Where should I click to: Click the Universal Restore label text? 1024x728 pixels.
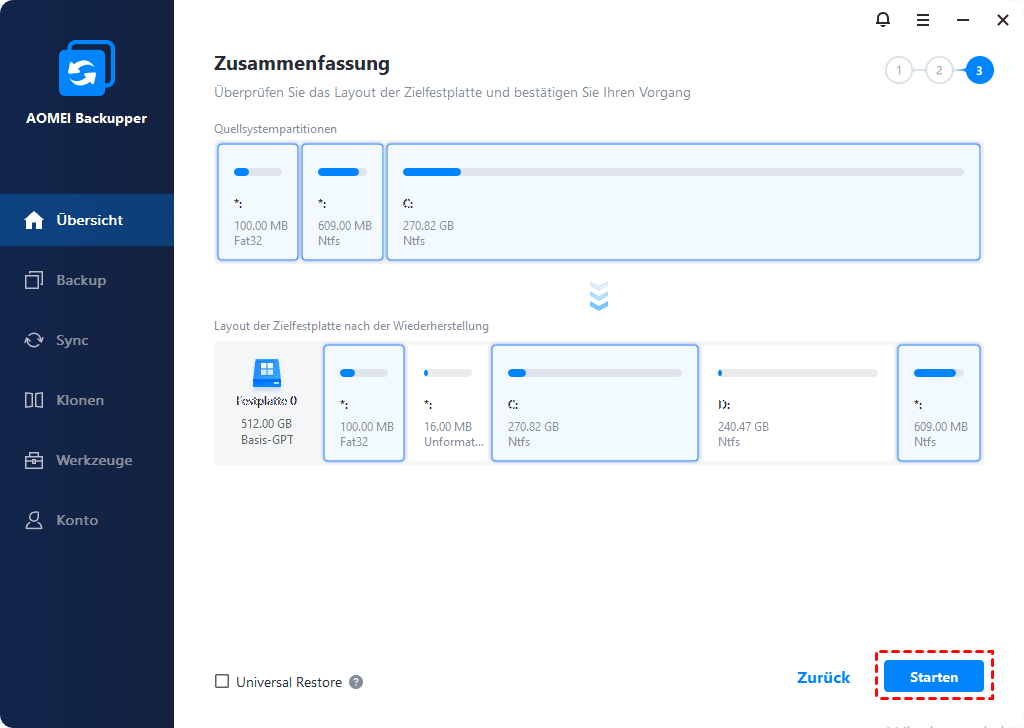[x=289, y=682]
